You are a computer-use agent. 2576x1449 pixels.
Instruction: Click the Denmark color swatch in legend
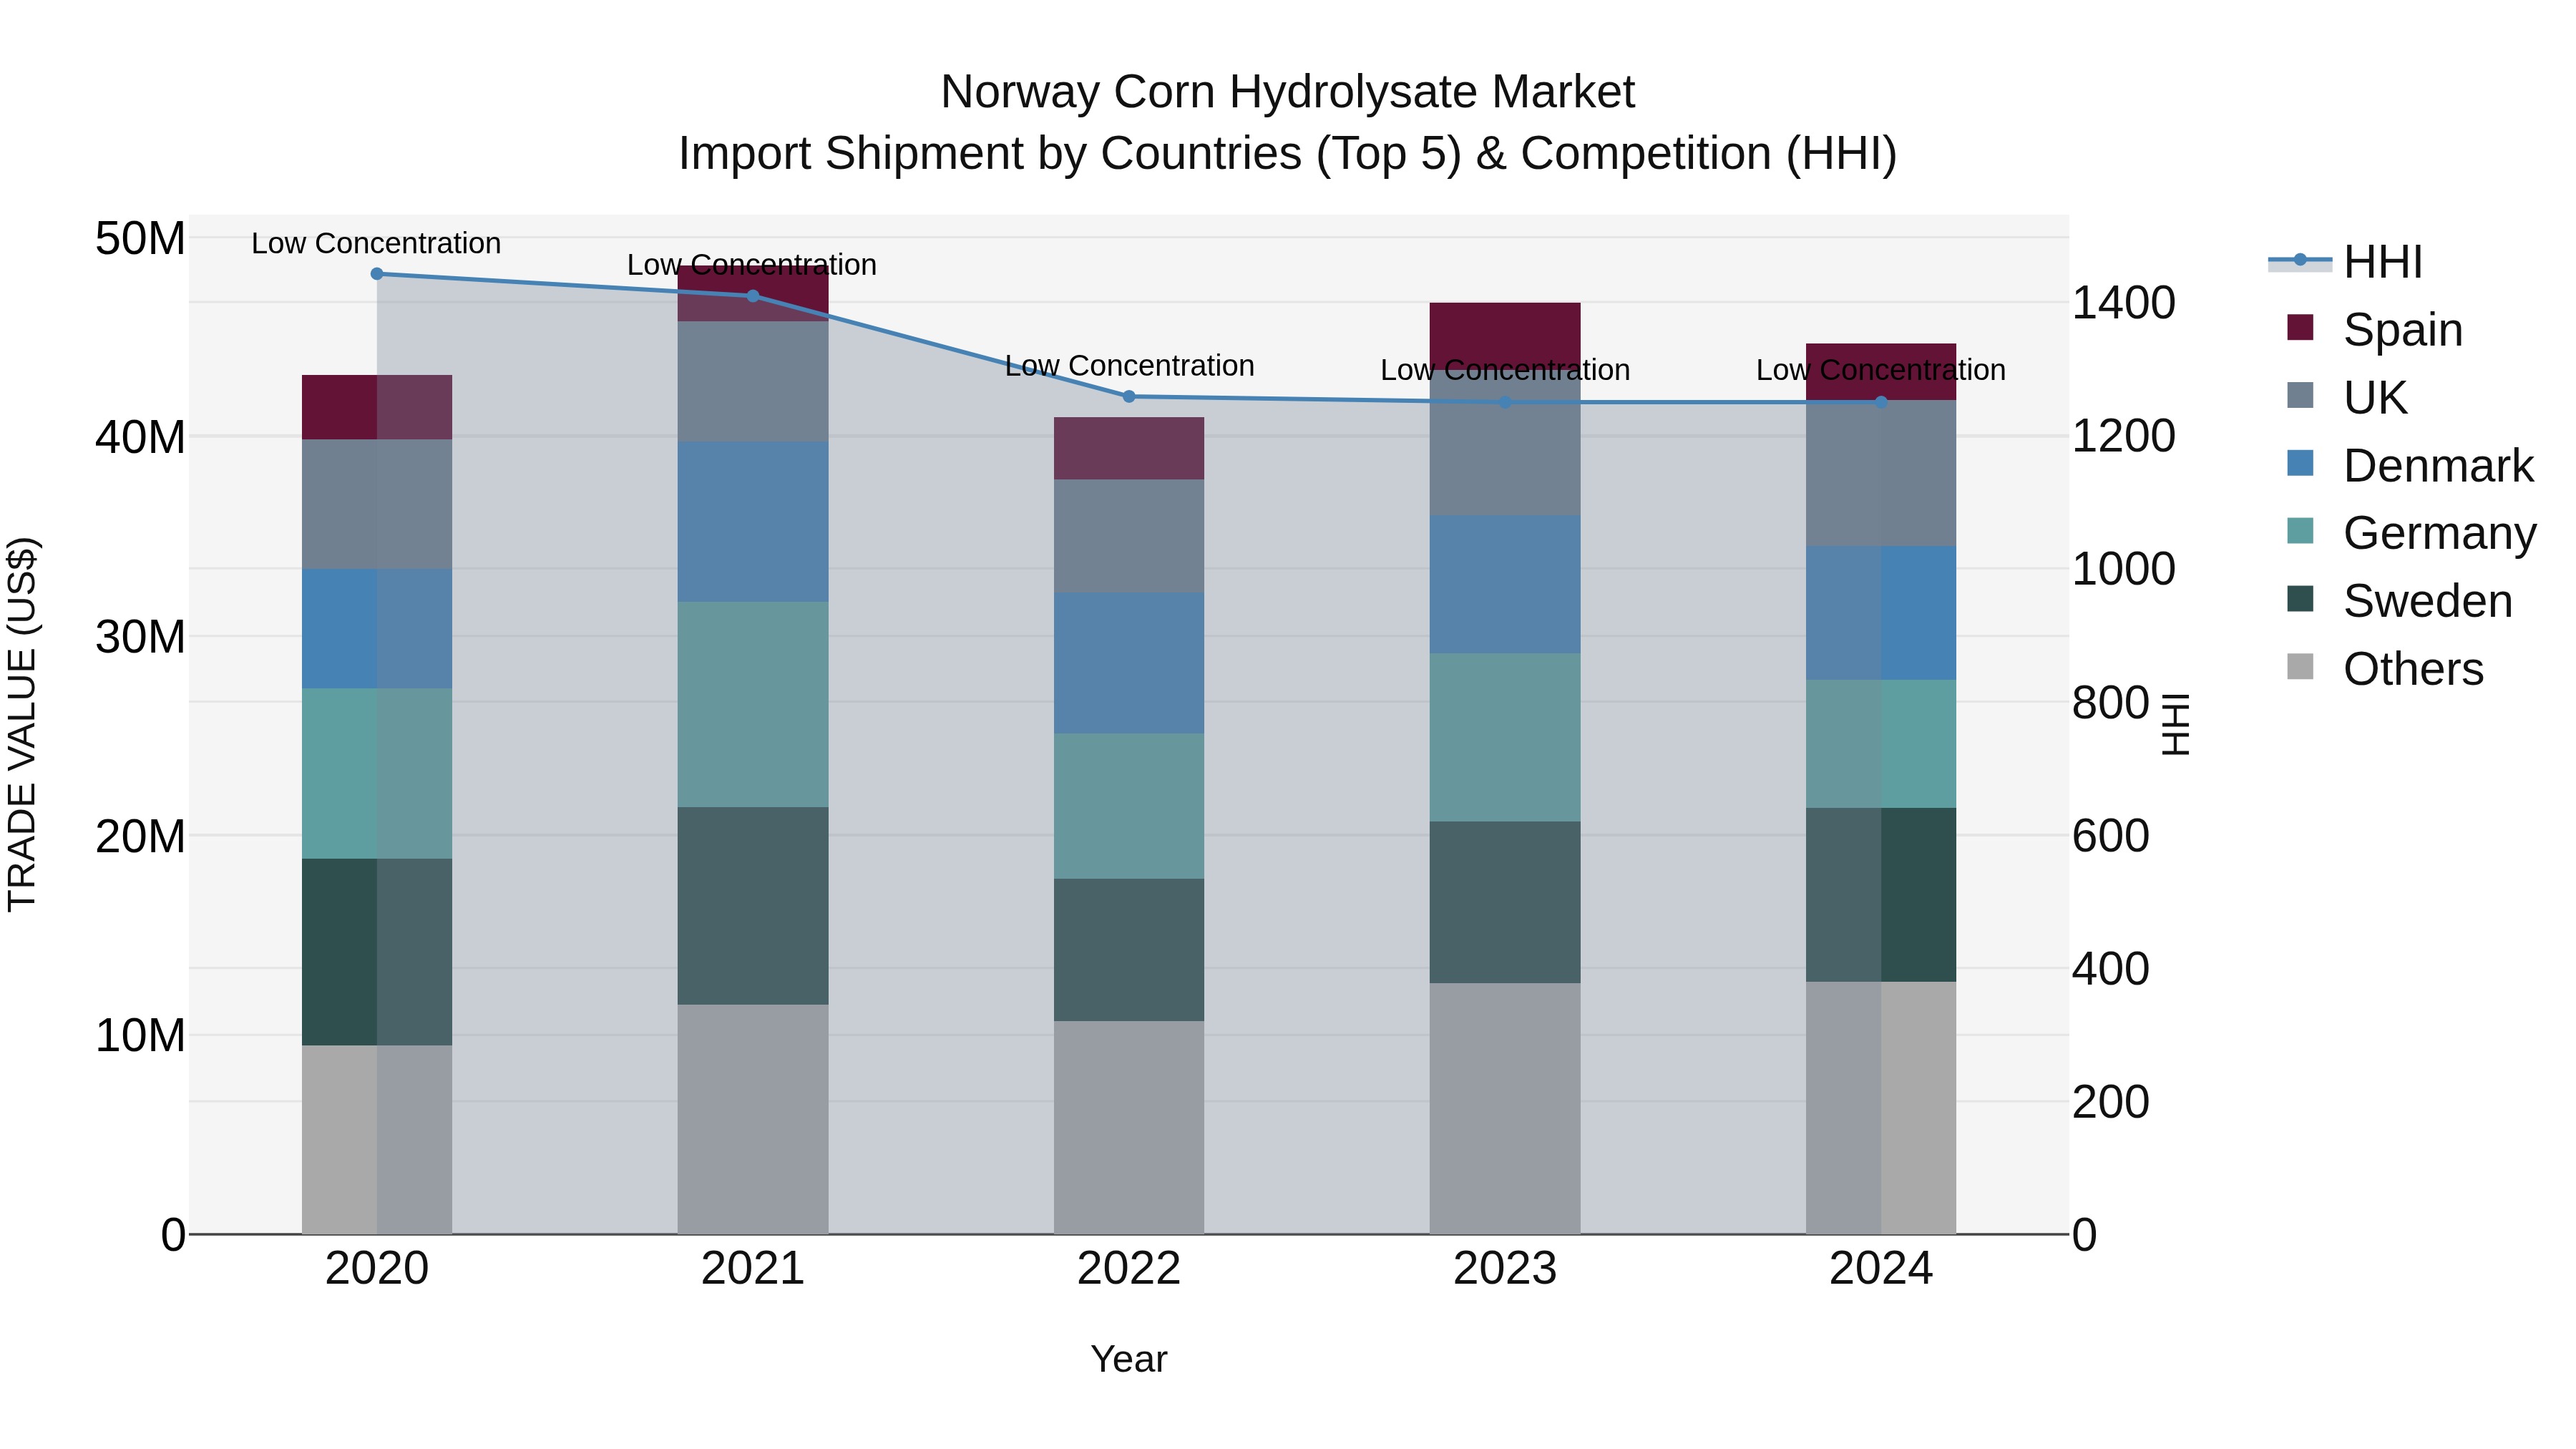(x=2300, y=463)
